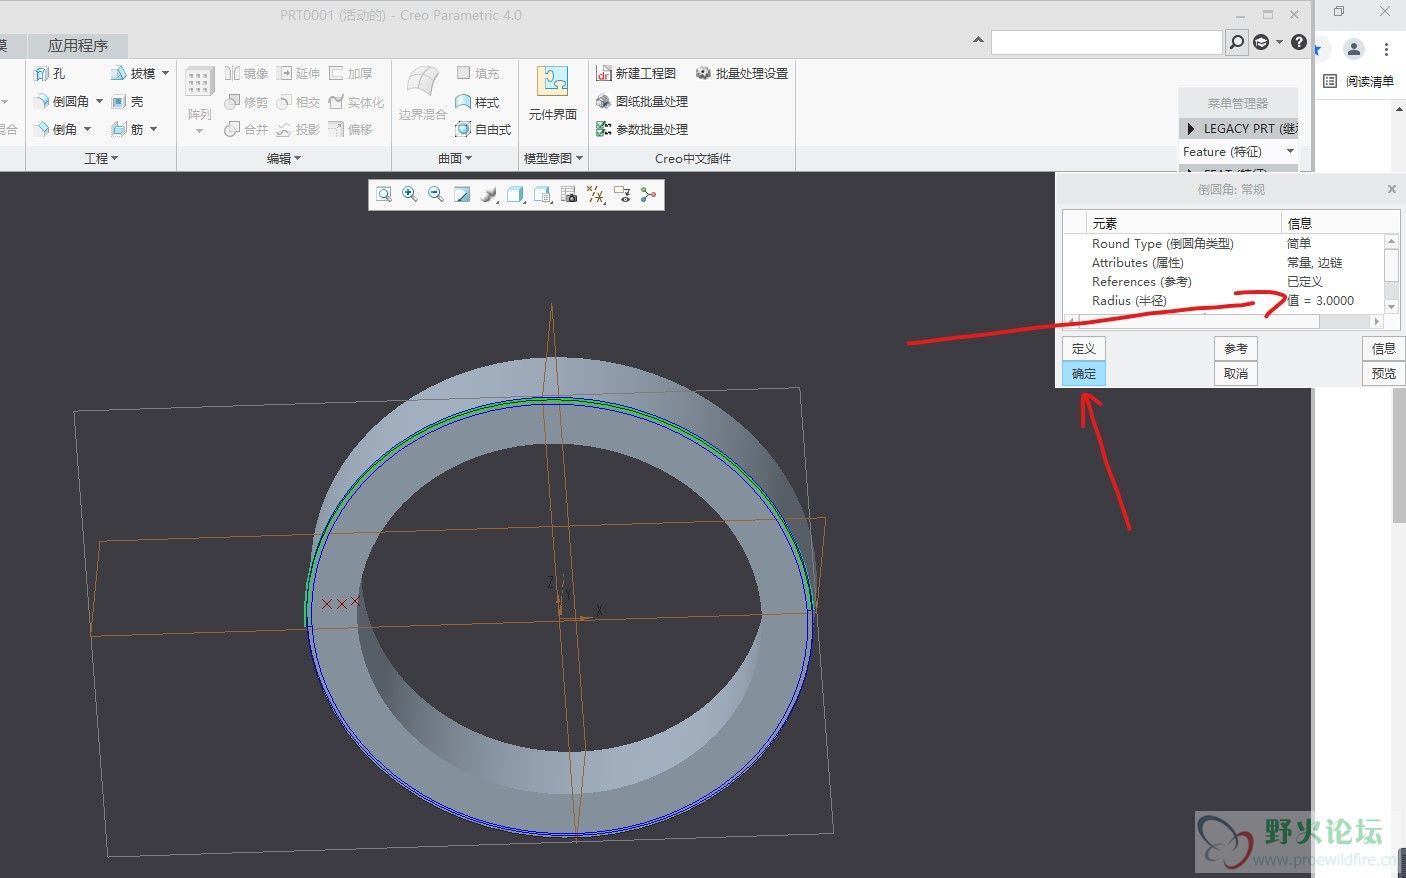Select the Radius (半径) row
Image resolution: width=1406 pixels, height=878 pixels.
[x=1224, y=300]
